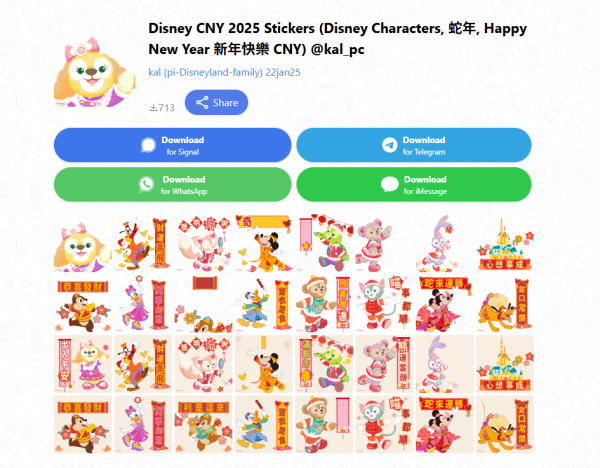Select the Minnie Mouse sticker in bottom row
Image resolution: width=600 pixels, height=468 pixels.
pyautogui.click(x=445, y=424)
